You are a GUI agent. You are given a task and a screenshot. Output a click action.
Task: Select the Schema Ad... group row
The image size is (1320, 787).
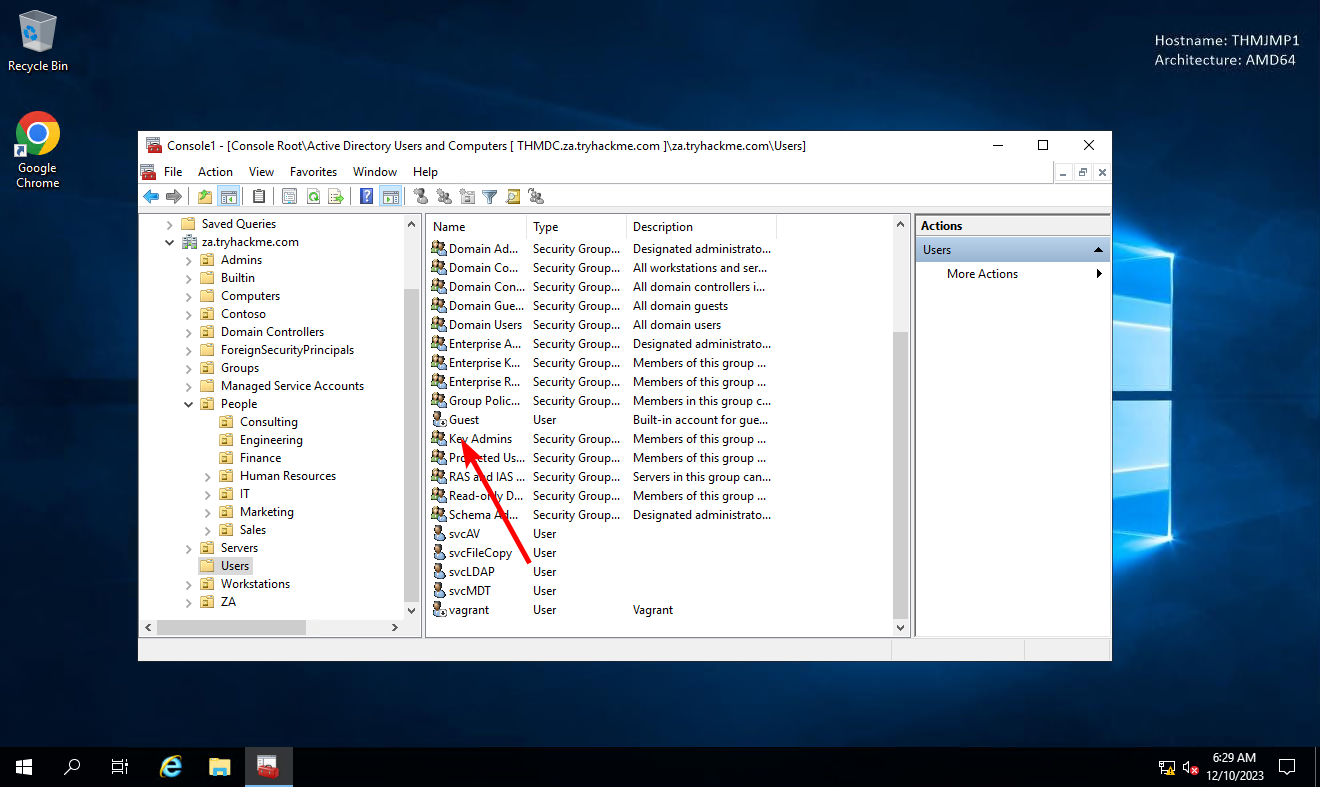click(602, 515)
